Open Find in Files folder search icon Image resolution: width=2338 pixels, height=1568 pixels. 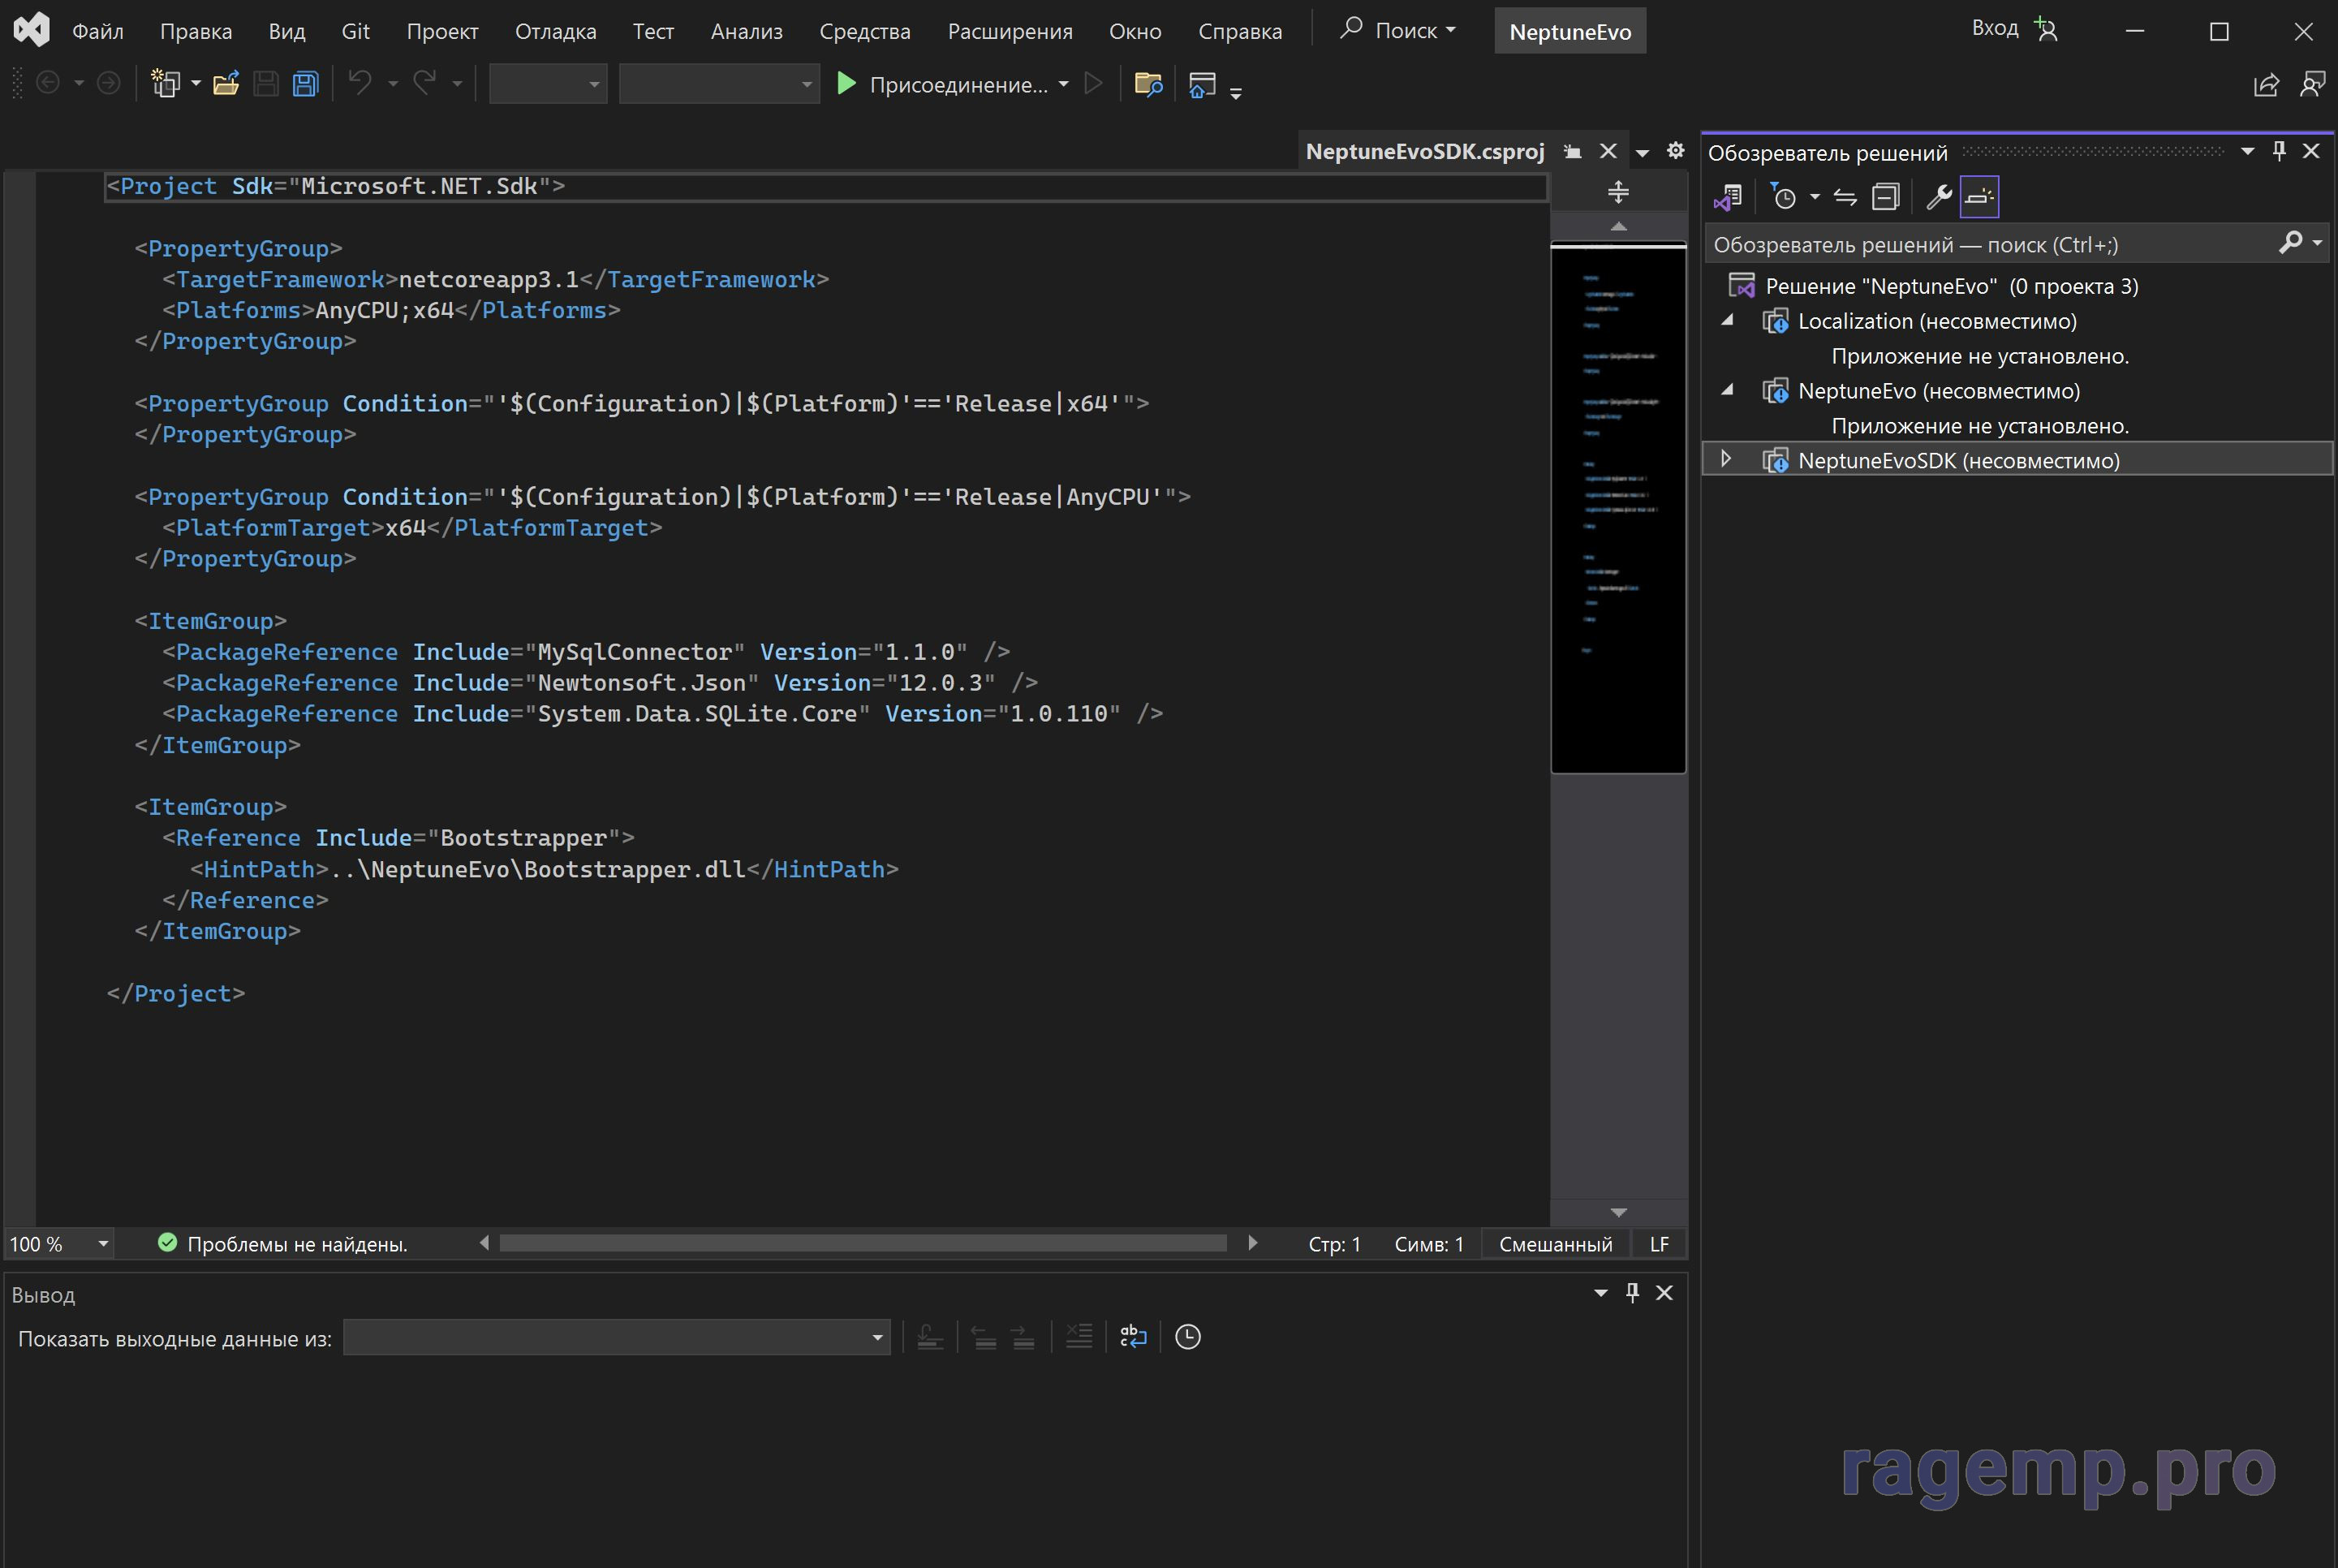(1148, 84)
